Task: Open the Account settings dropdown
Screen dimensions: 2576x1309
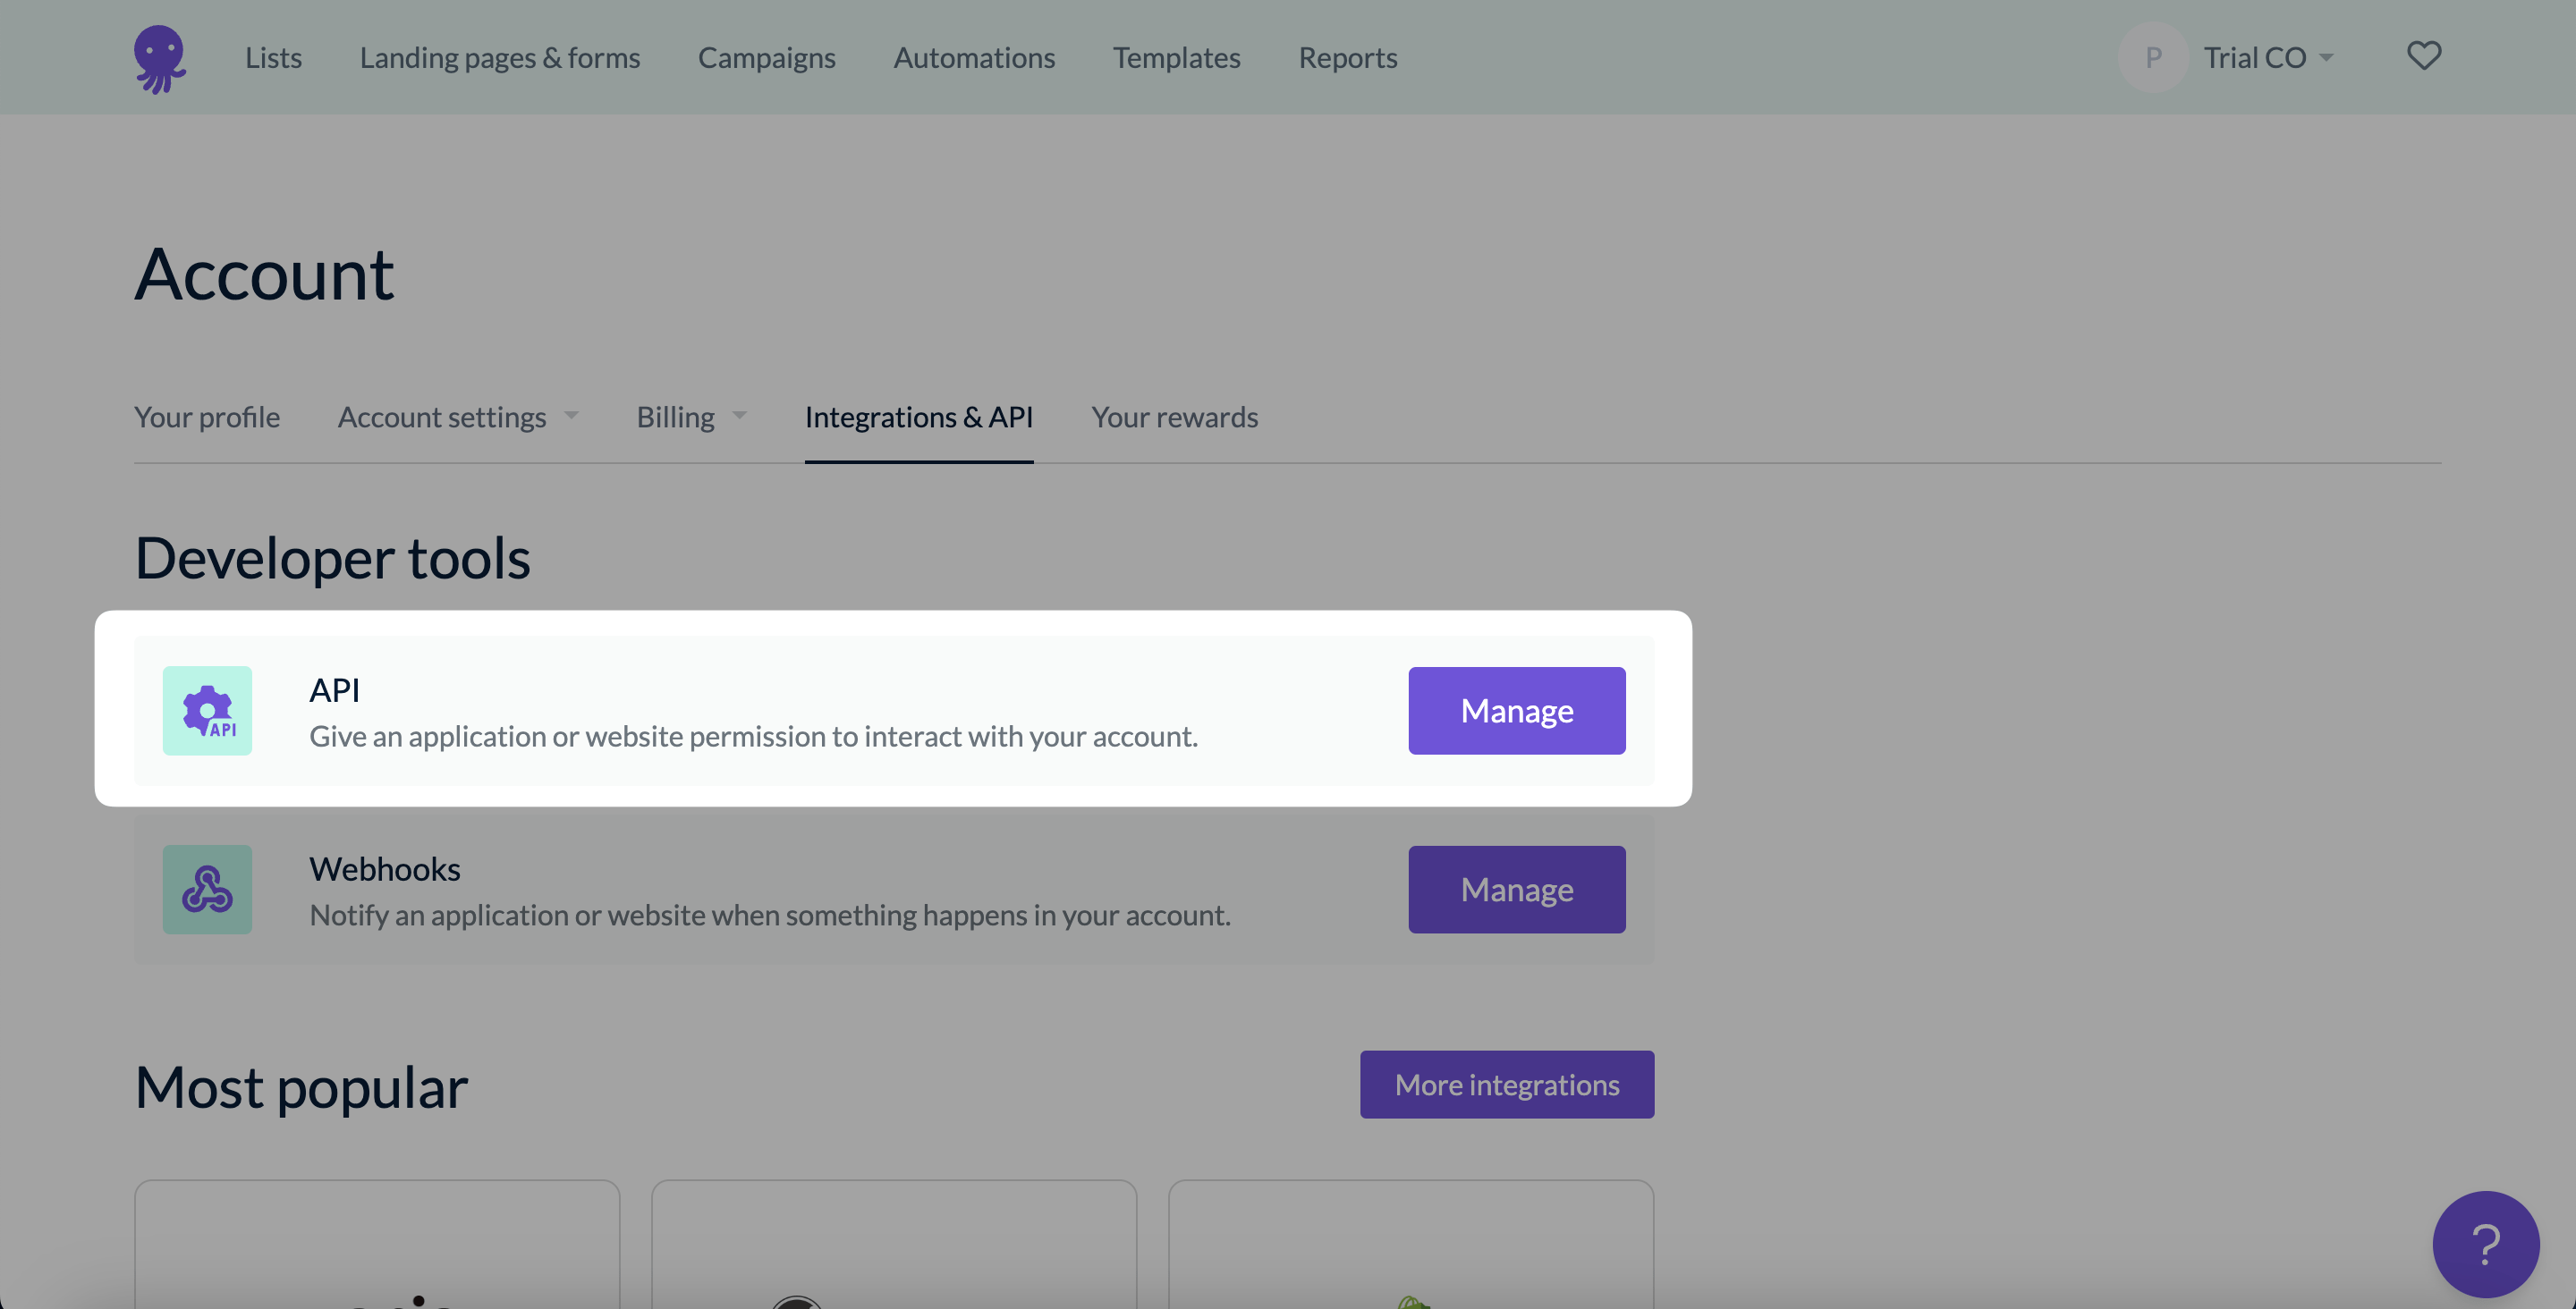Action: 457,414
